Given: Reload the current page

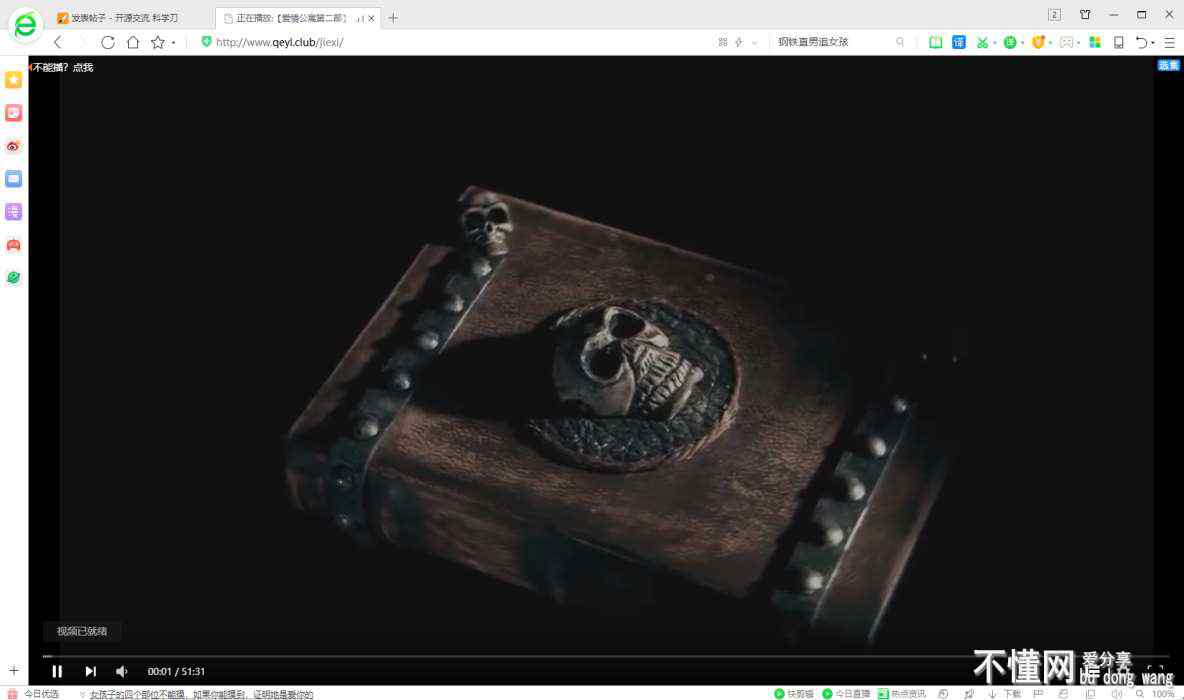Looking at the screenshot, I should click(x=108, y=42).
